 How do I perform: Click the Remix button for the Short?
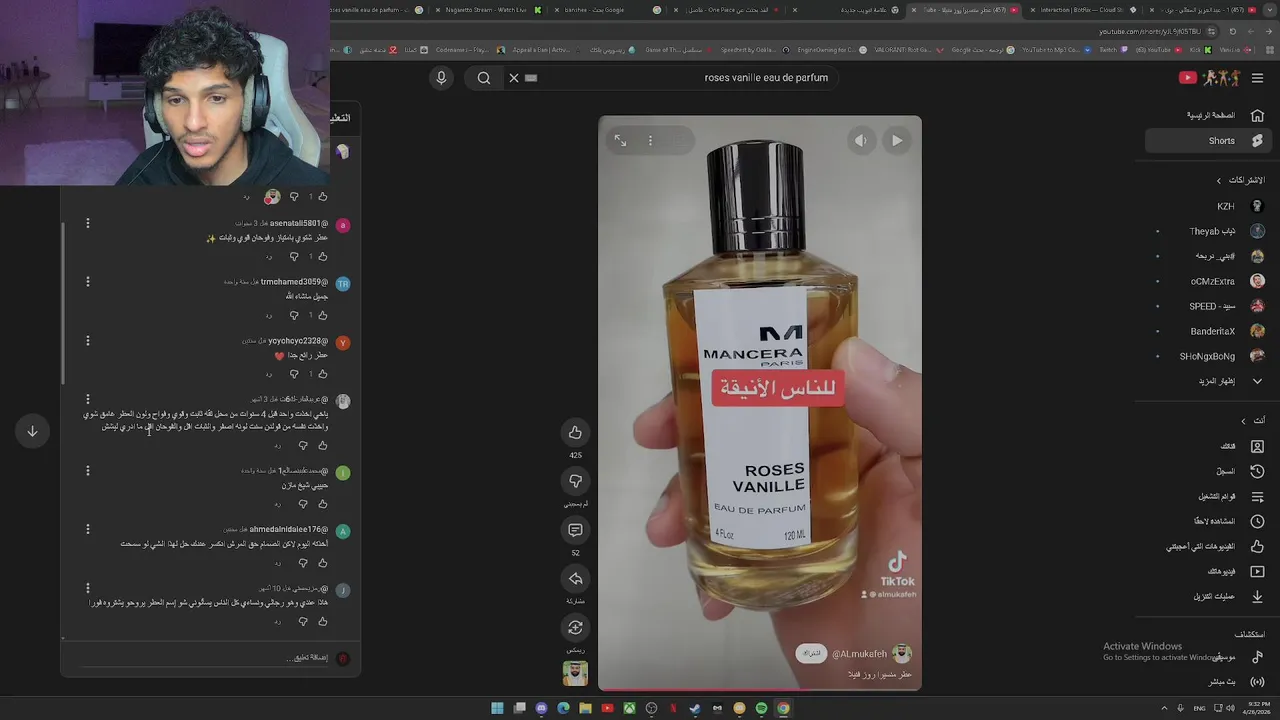[575, 628]
